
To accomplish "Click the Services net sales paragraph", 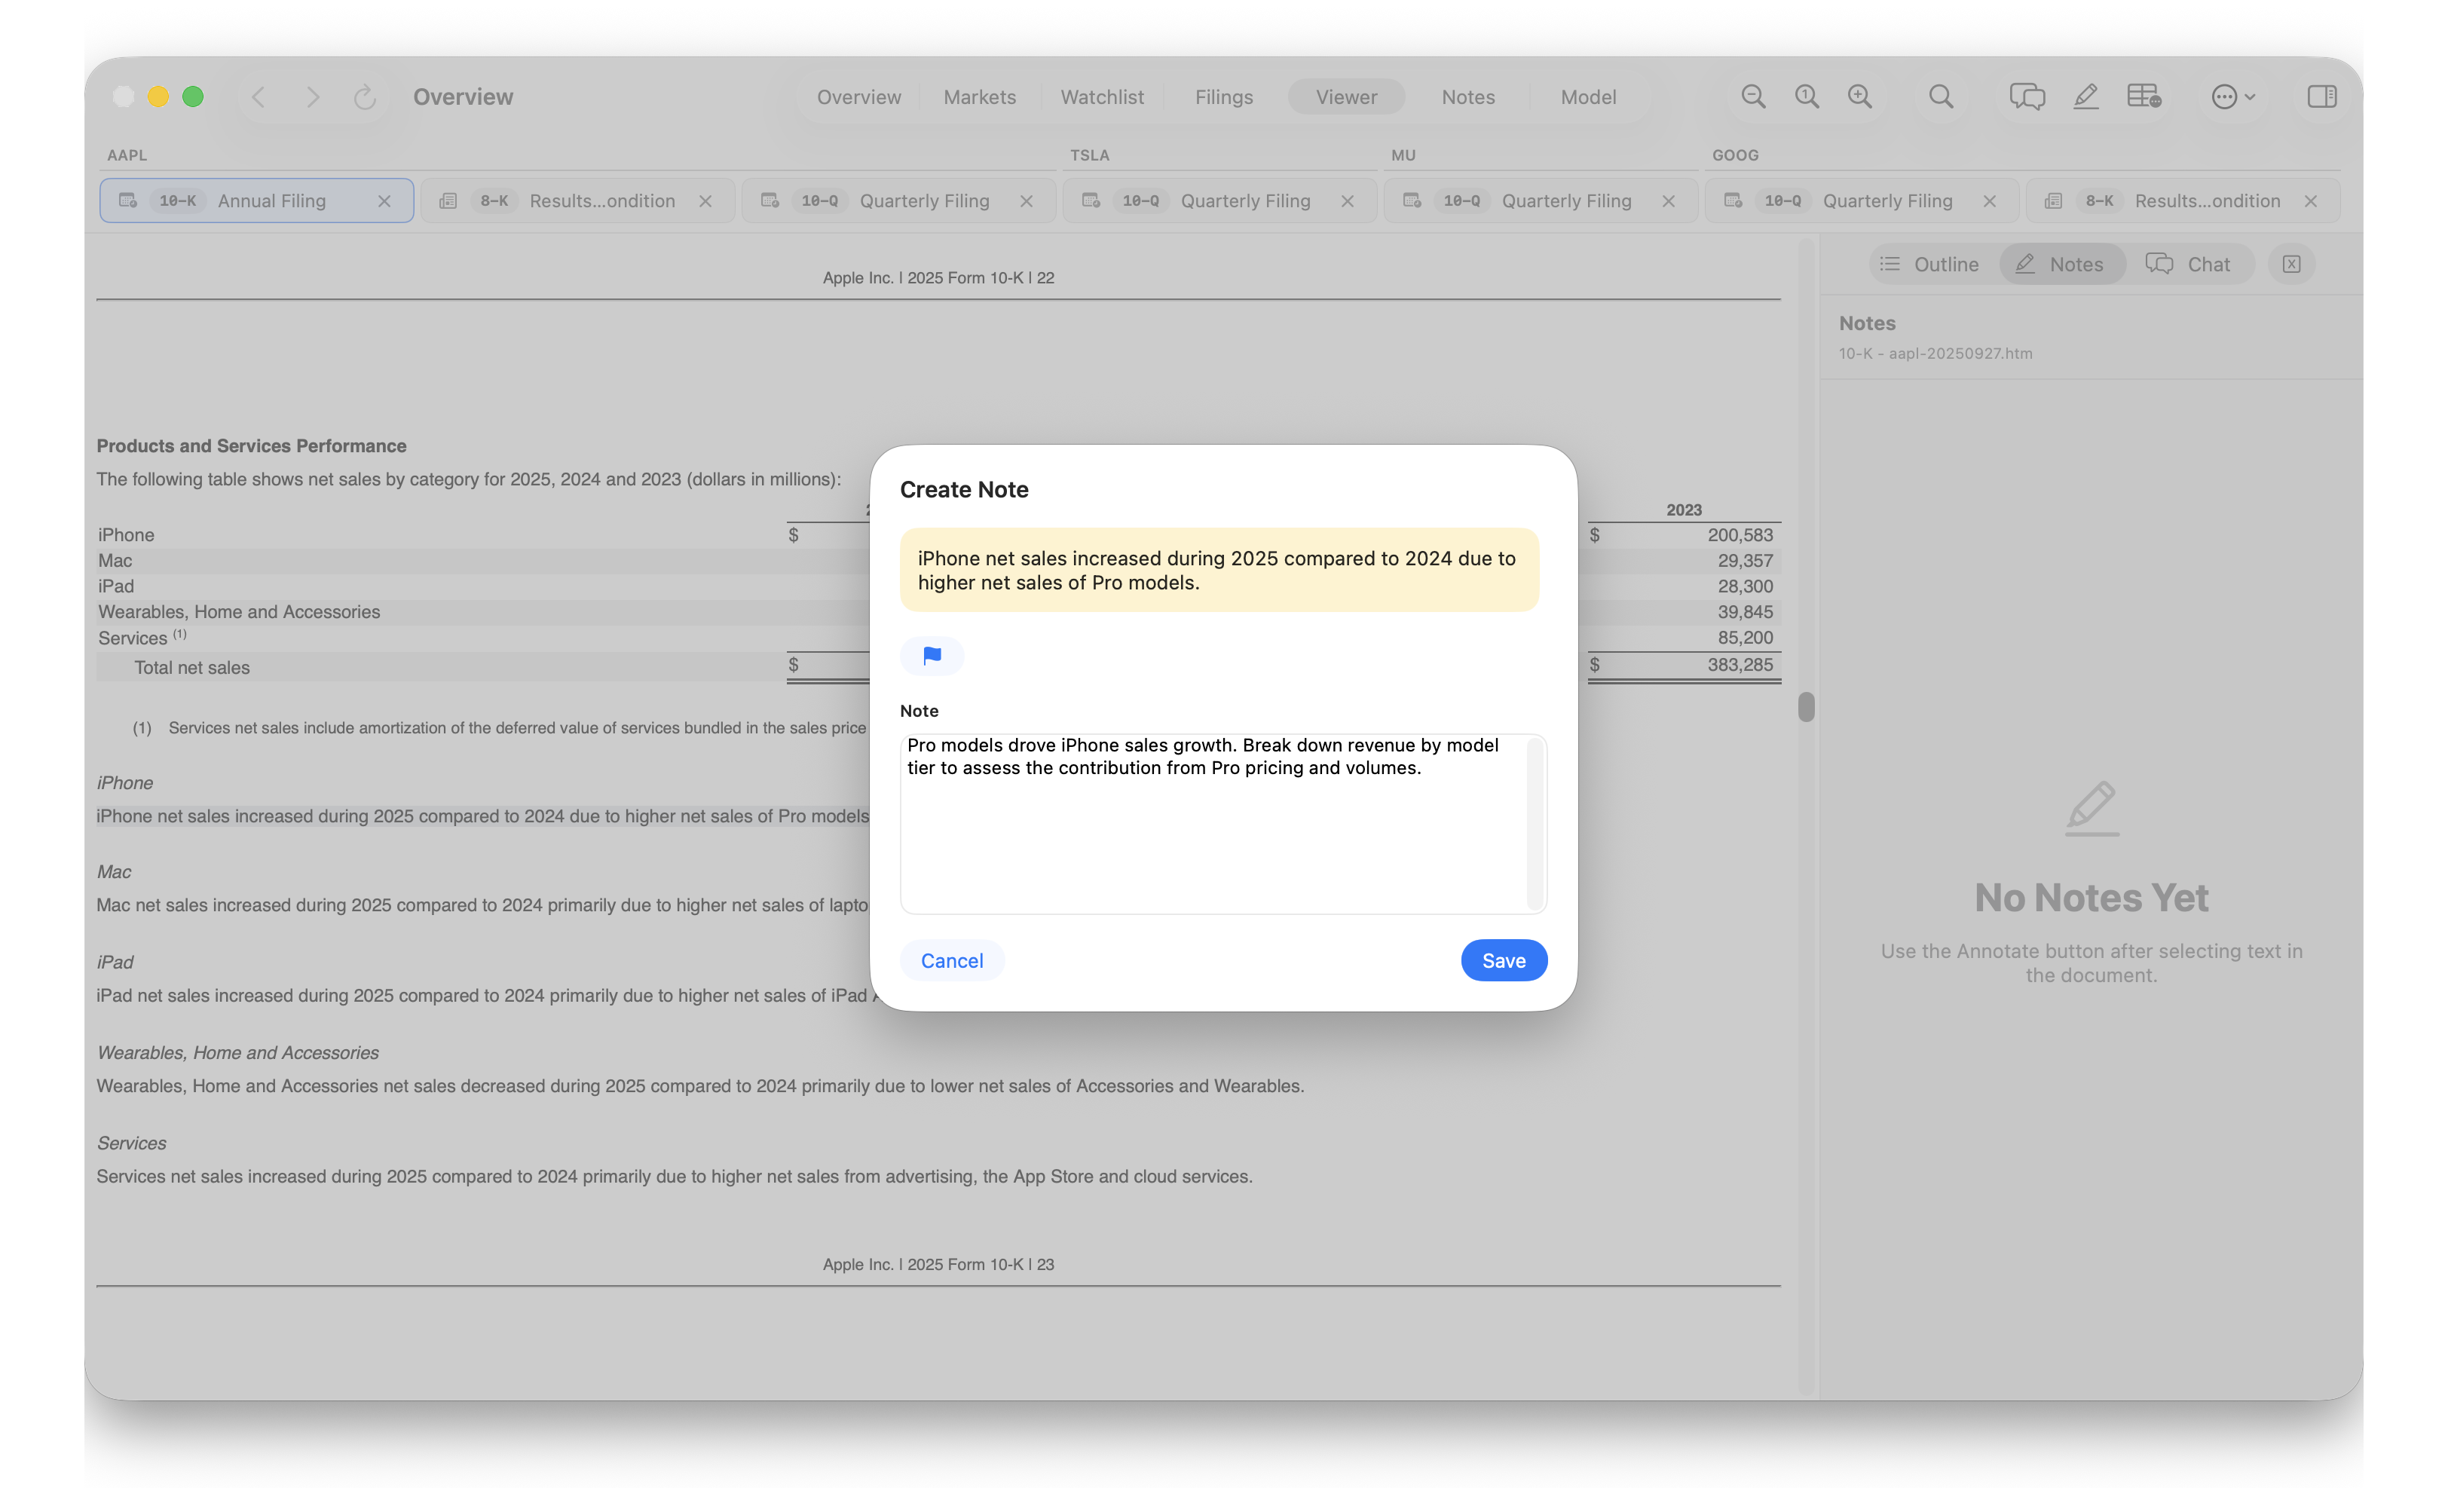I will (674, 1176).
